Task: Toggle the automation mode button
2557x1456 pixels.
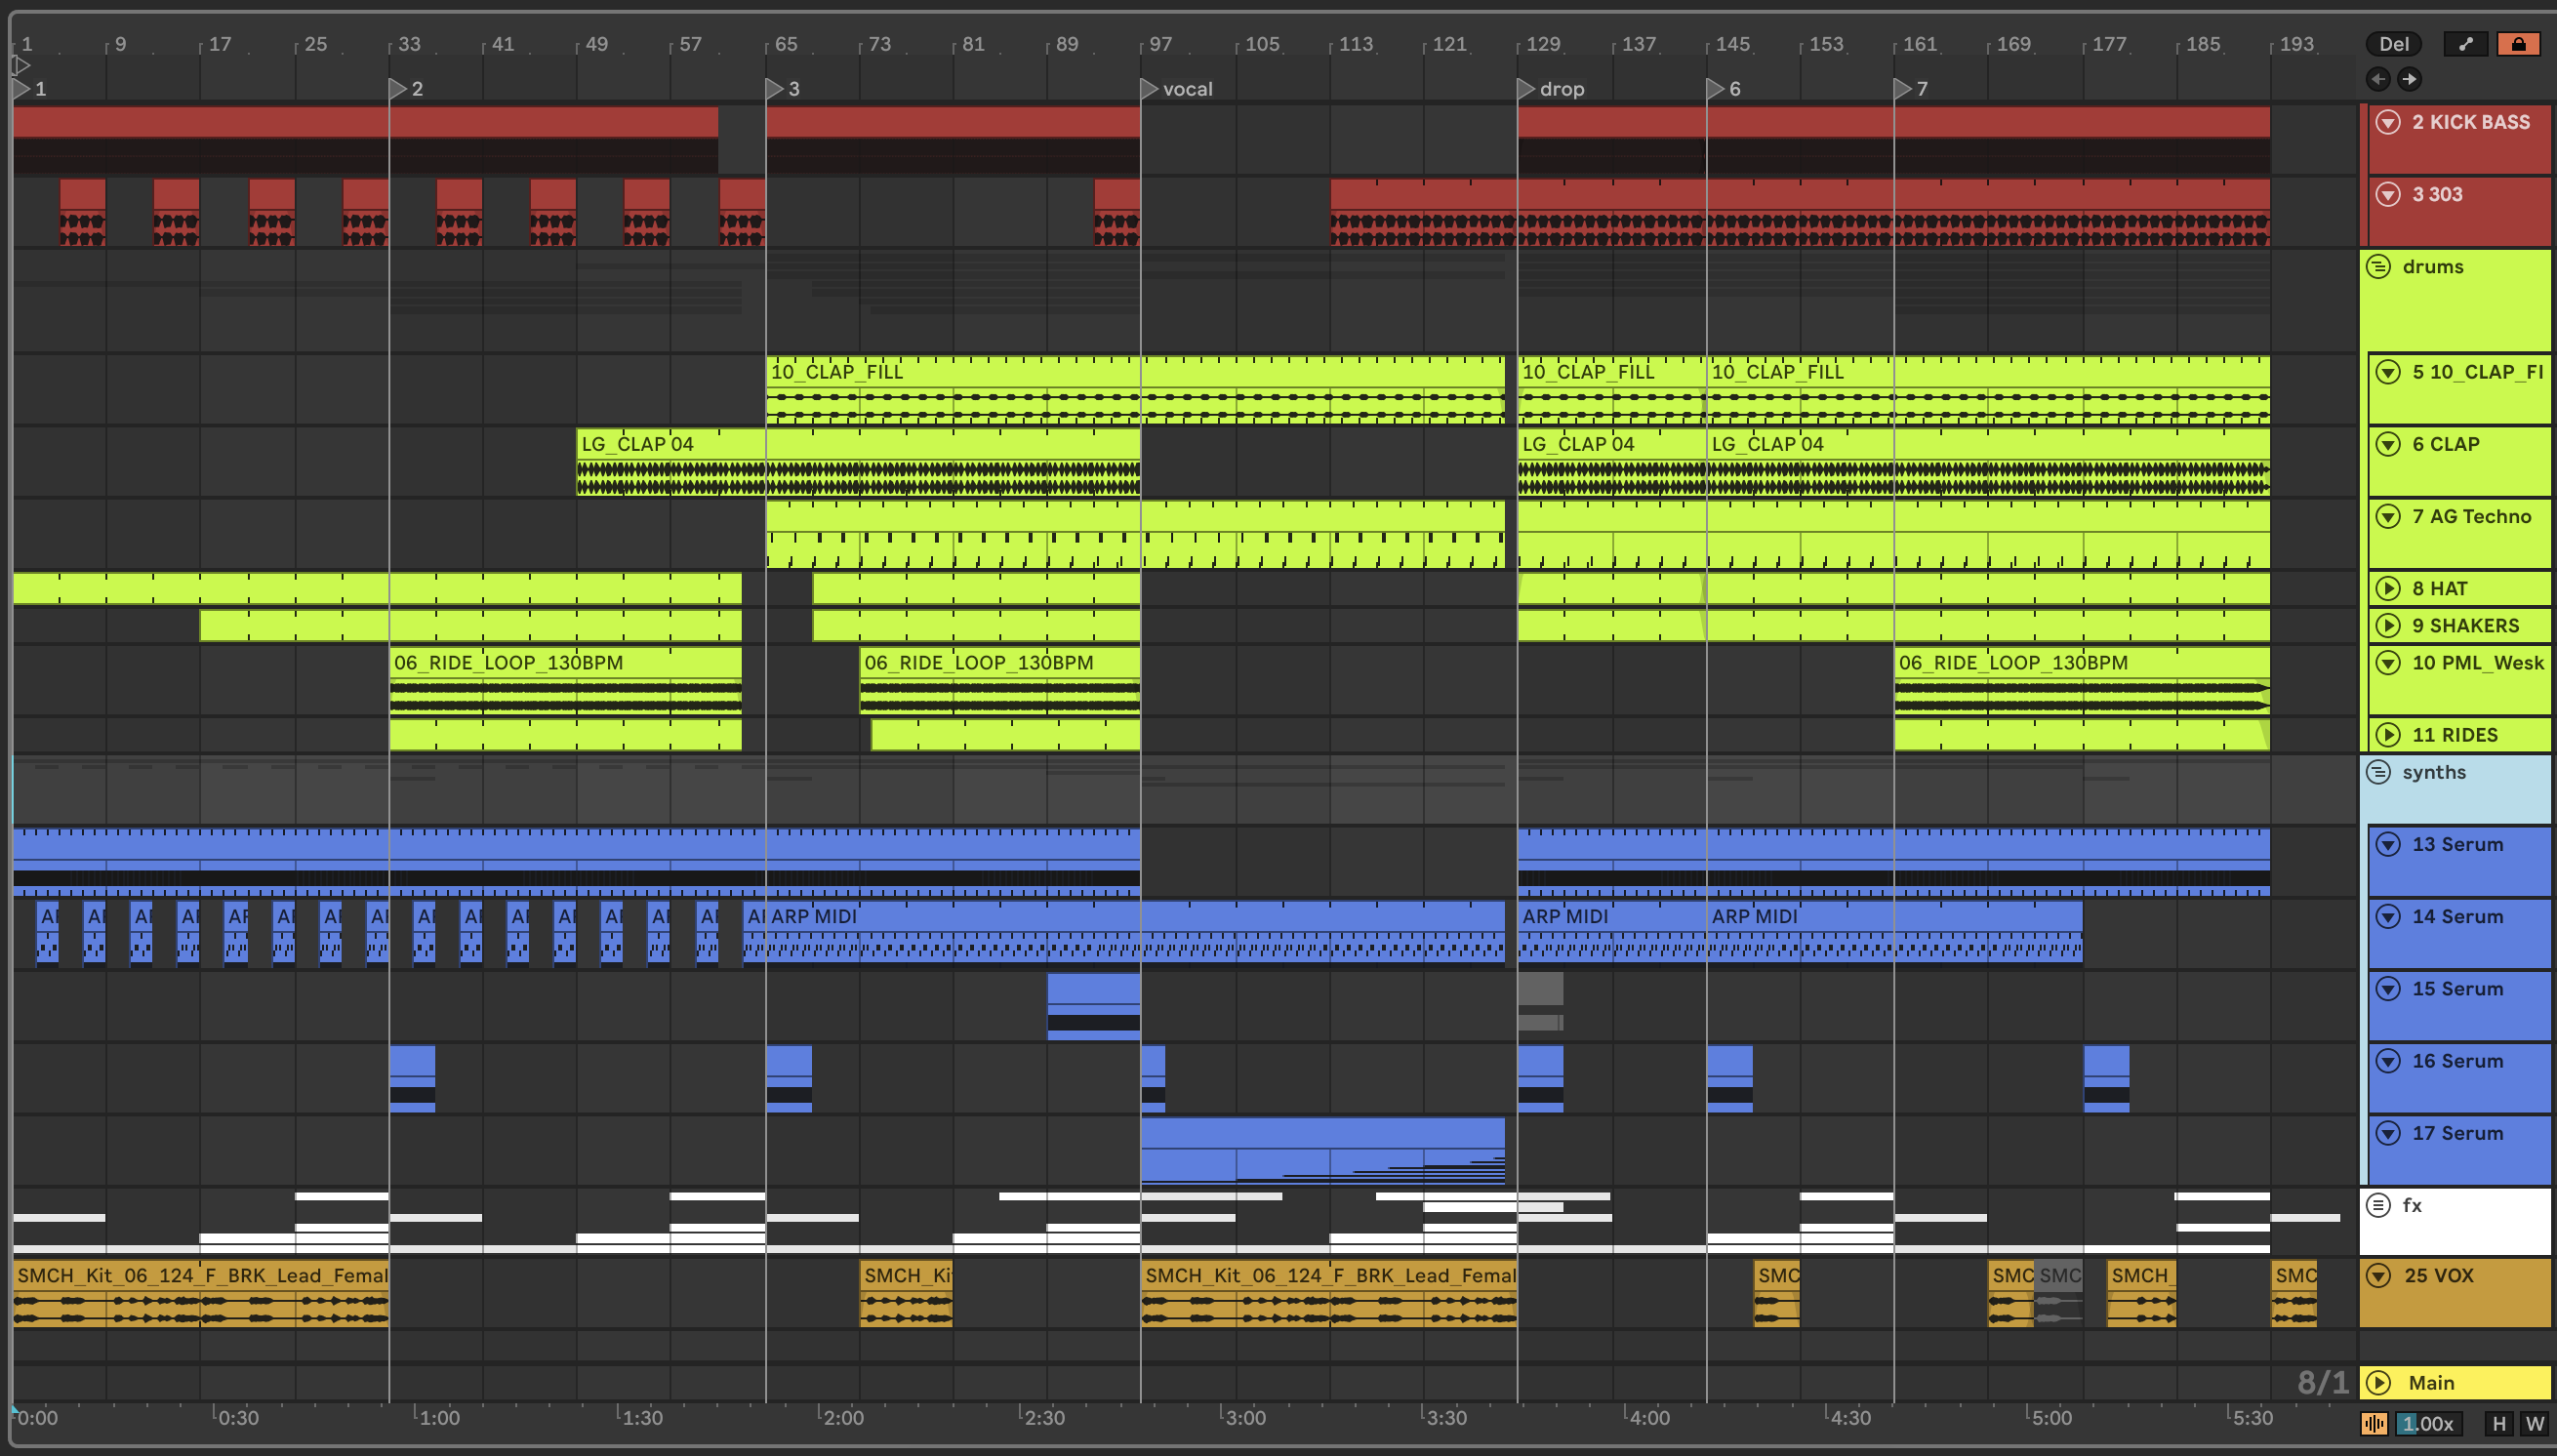Action: (x=2465, y=44)
